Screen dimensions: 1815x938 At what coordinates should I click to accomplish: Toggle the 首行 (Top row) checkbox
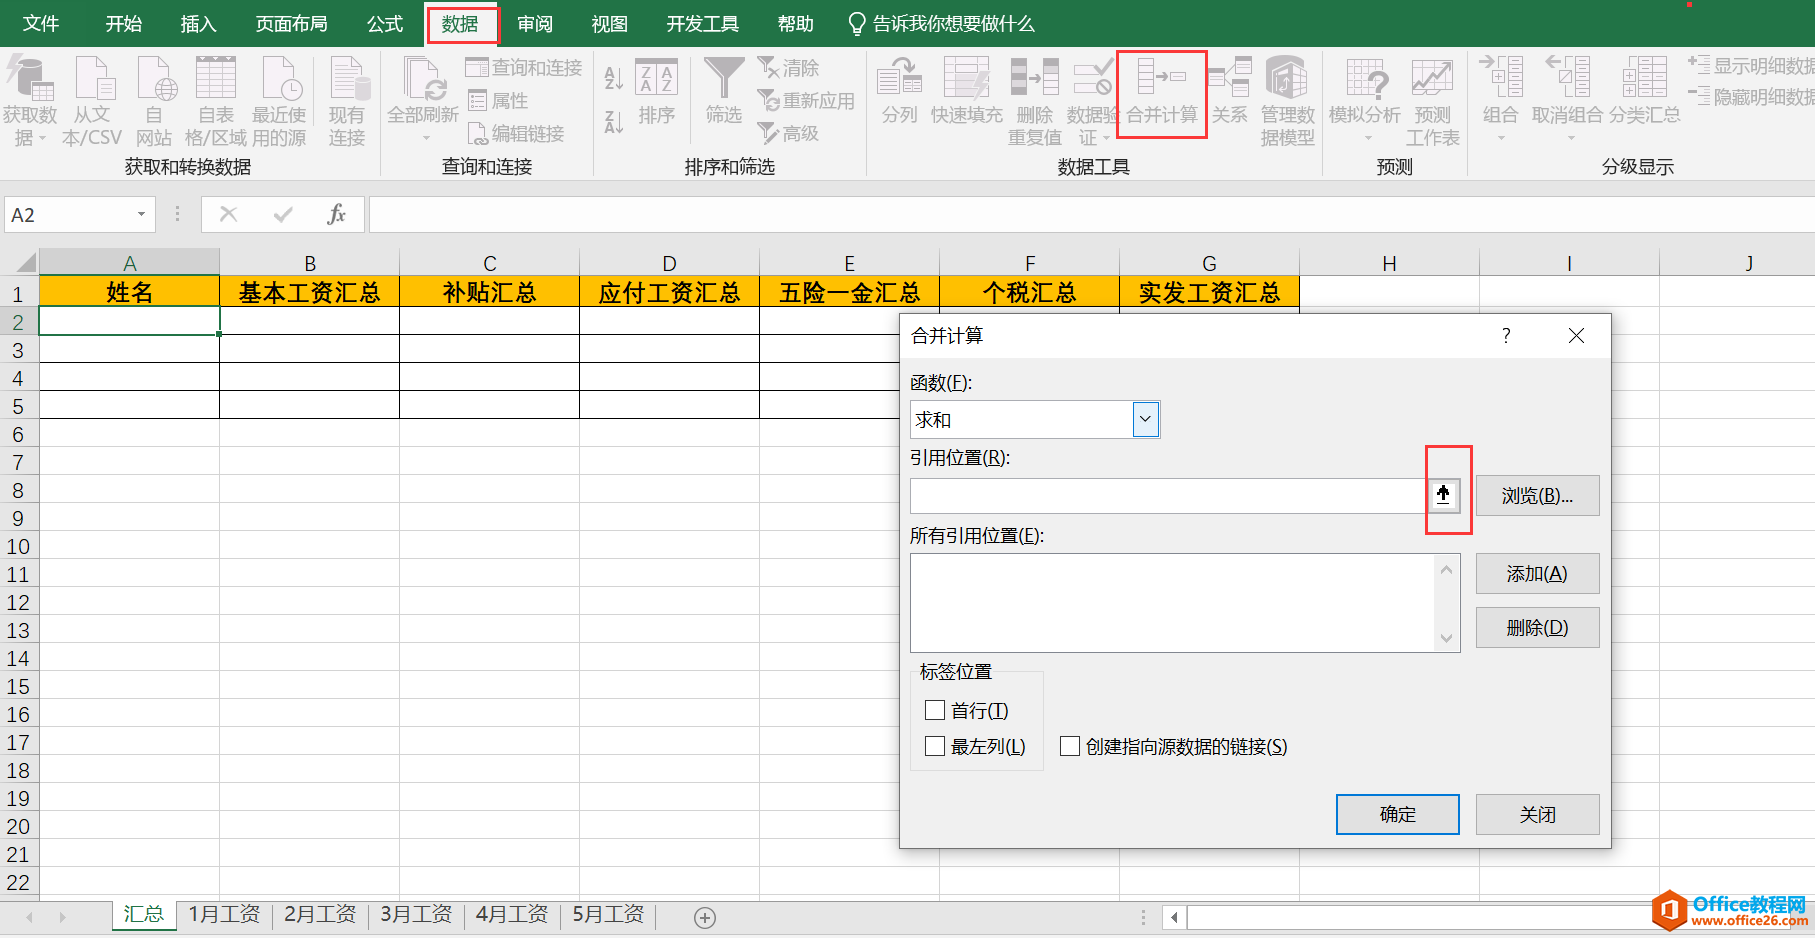pyautogui.click(x=935, y=710)
